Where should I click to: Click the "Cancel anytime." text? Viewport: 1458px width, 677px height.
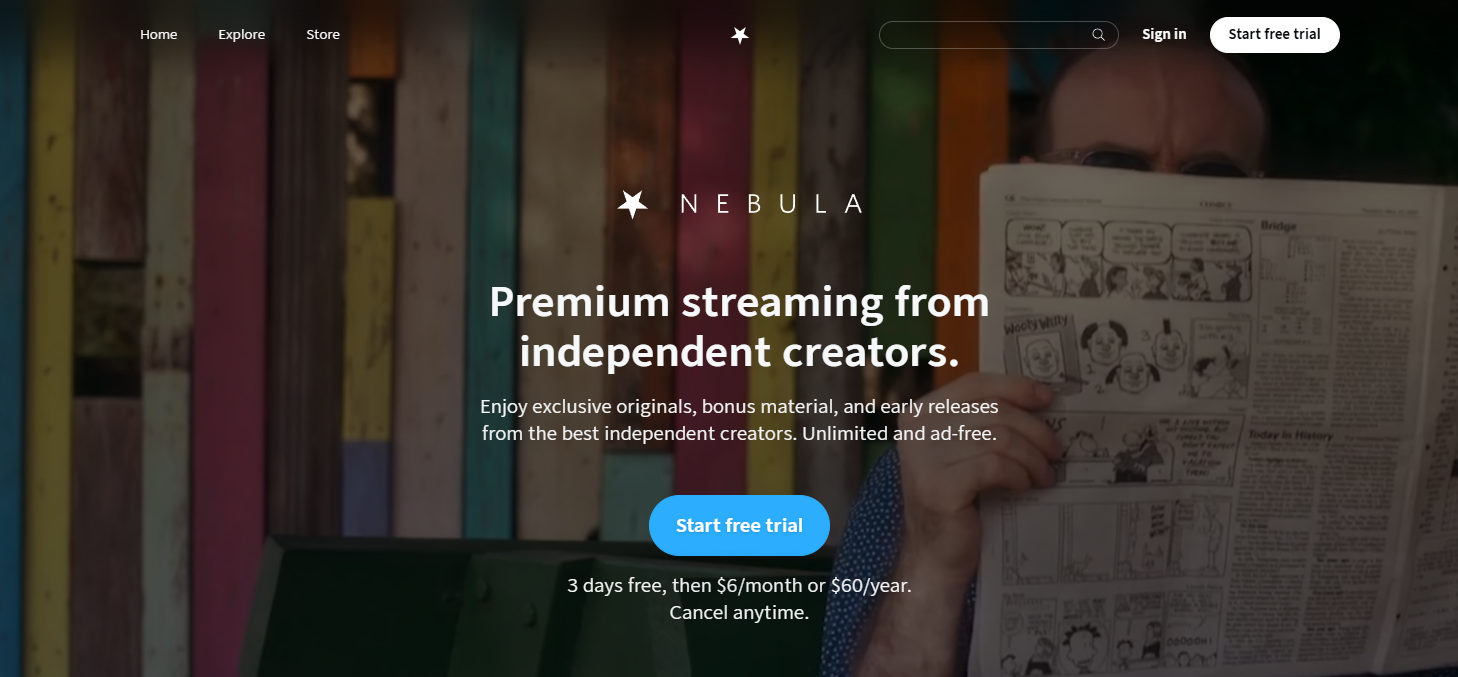(x=739, y=612)
